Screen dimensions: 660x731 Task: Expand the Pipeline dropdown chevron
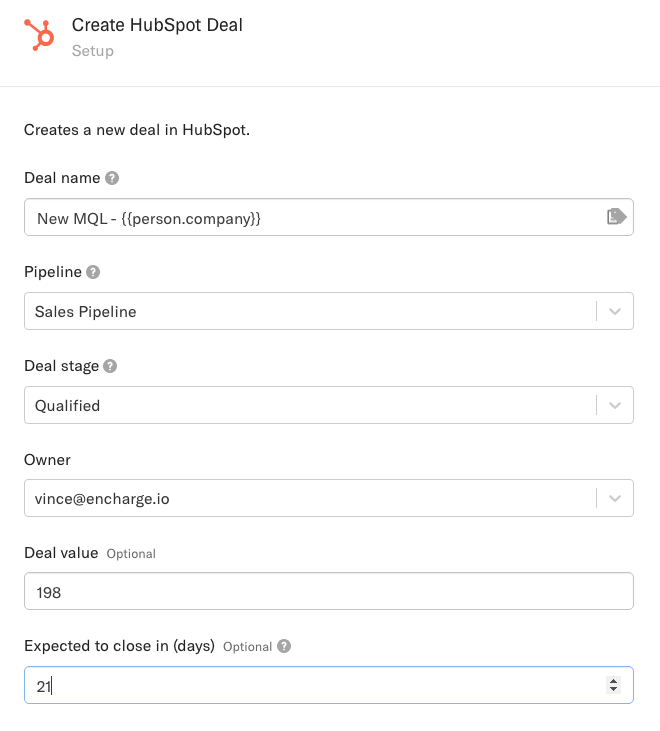point(614,311)
